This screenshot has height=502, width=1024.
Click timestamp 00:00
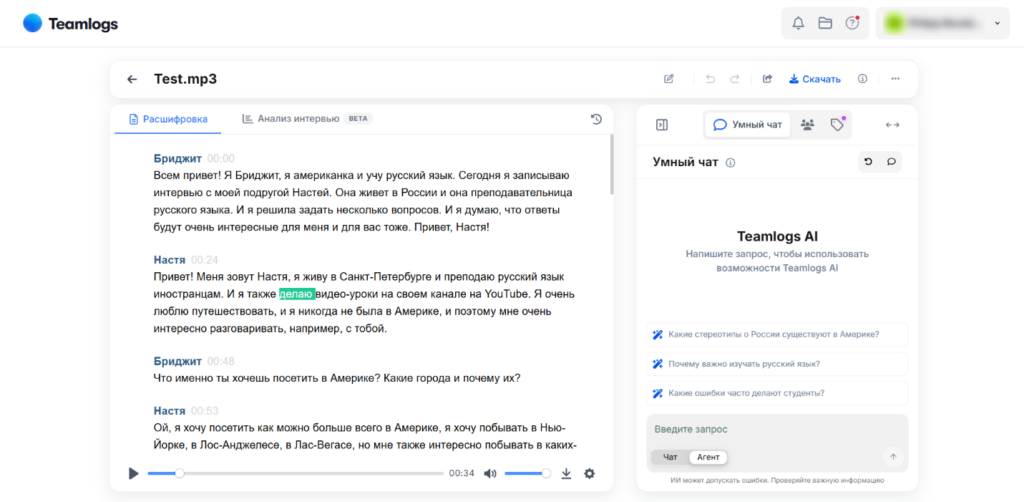[x=221, y=158]
